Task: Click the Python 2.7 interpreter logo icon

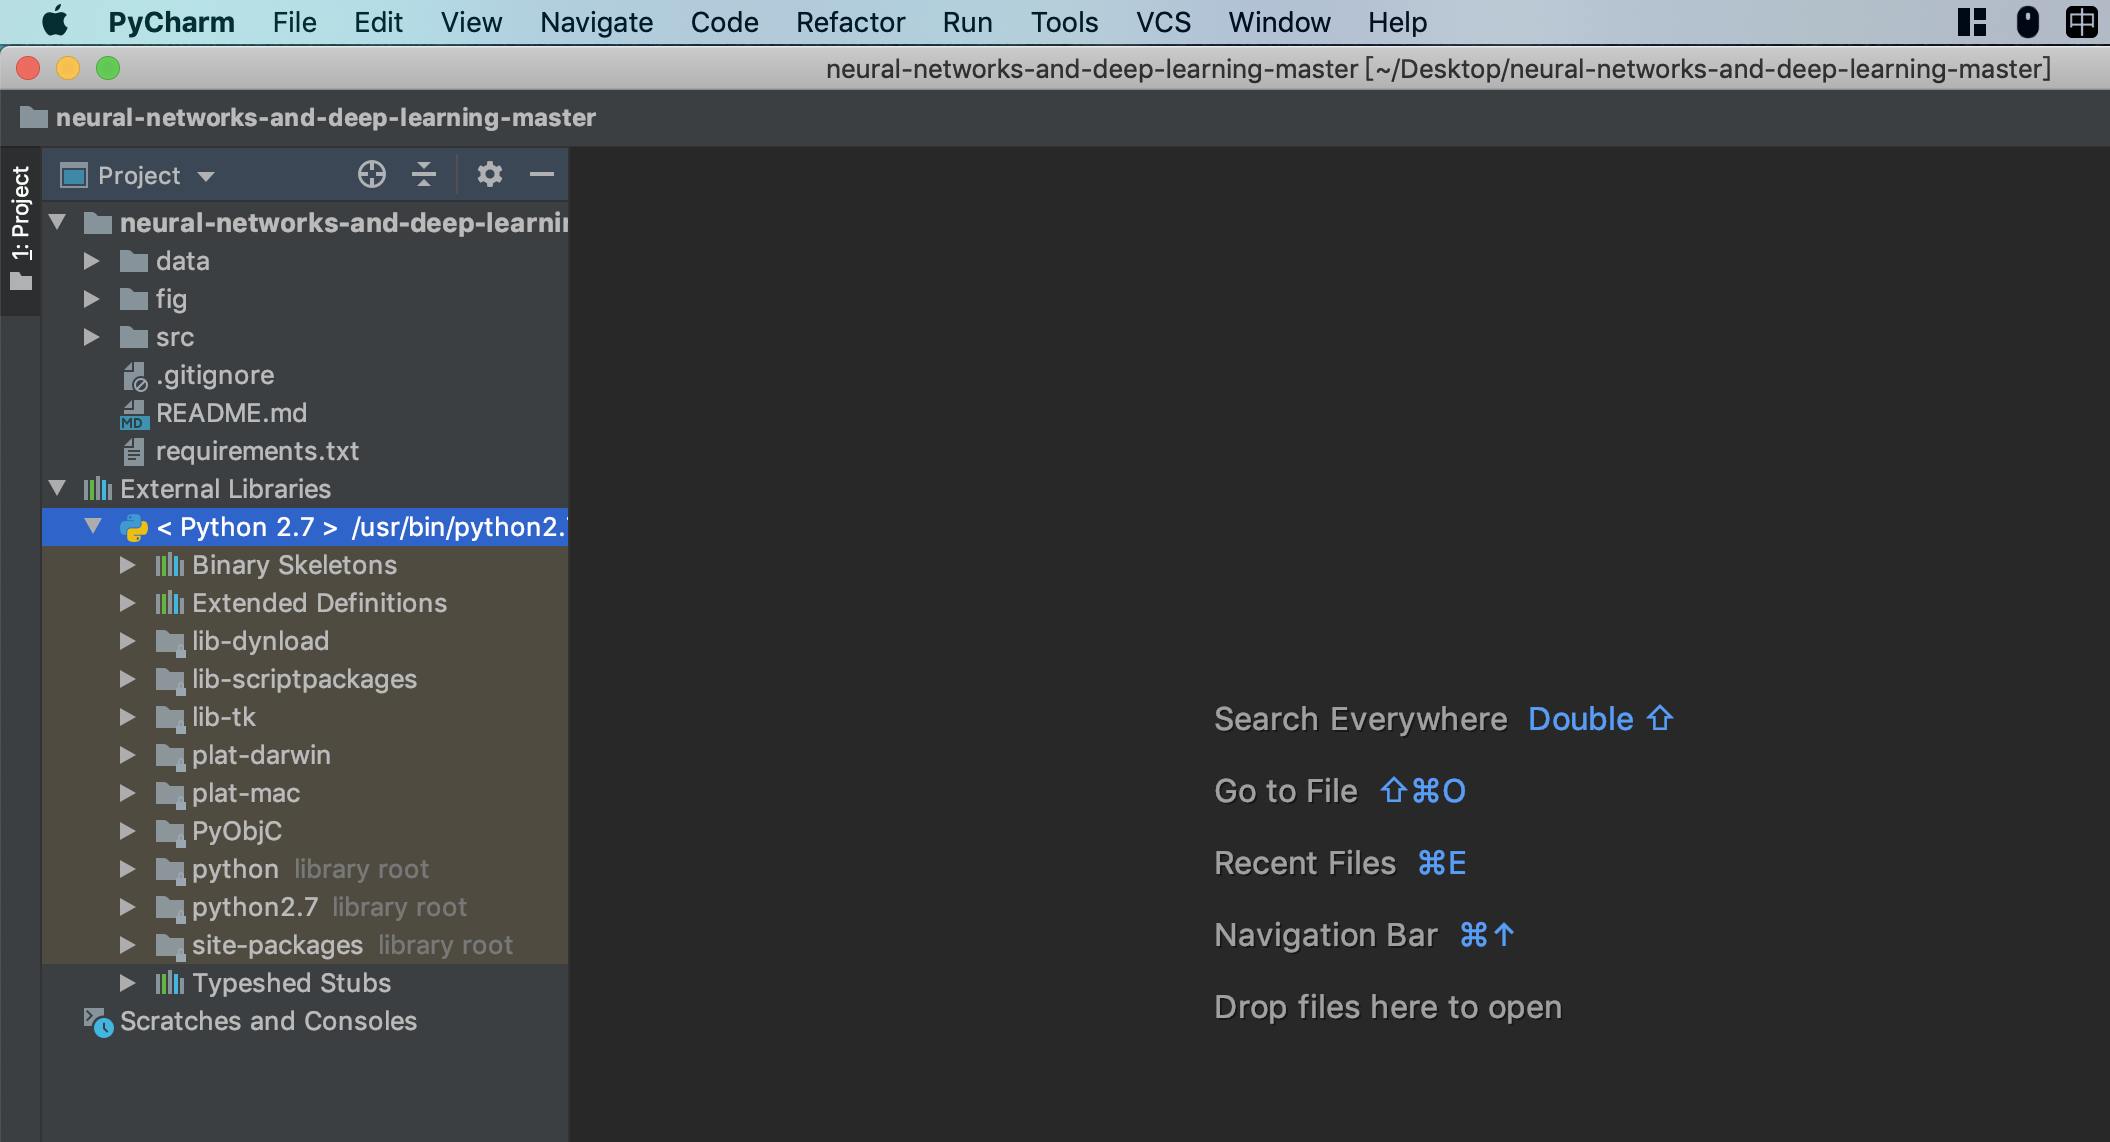Action: [134, 527]
